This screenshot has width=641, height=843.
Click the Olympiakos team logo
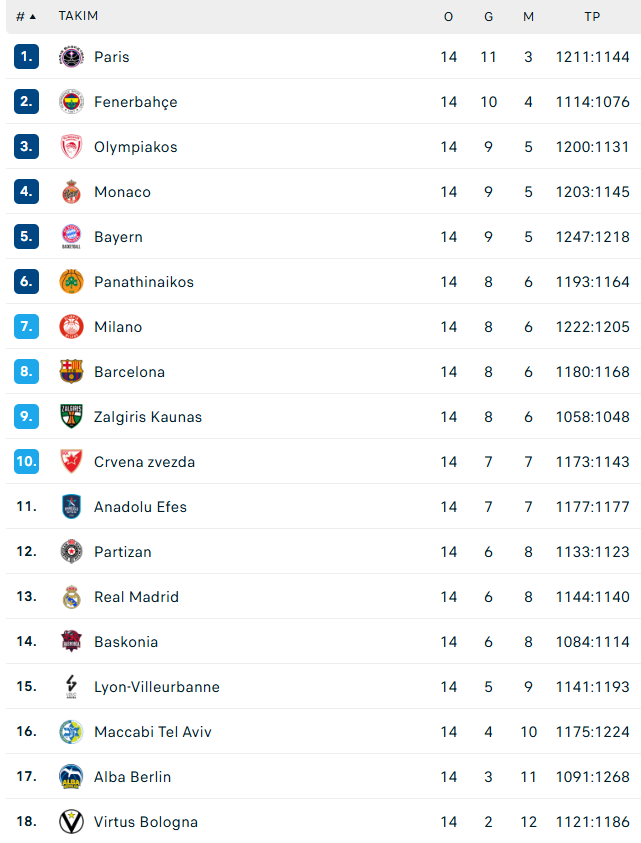(x=71, y=147)
